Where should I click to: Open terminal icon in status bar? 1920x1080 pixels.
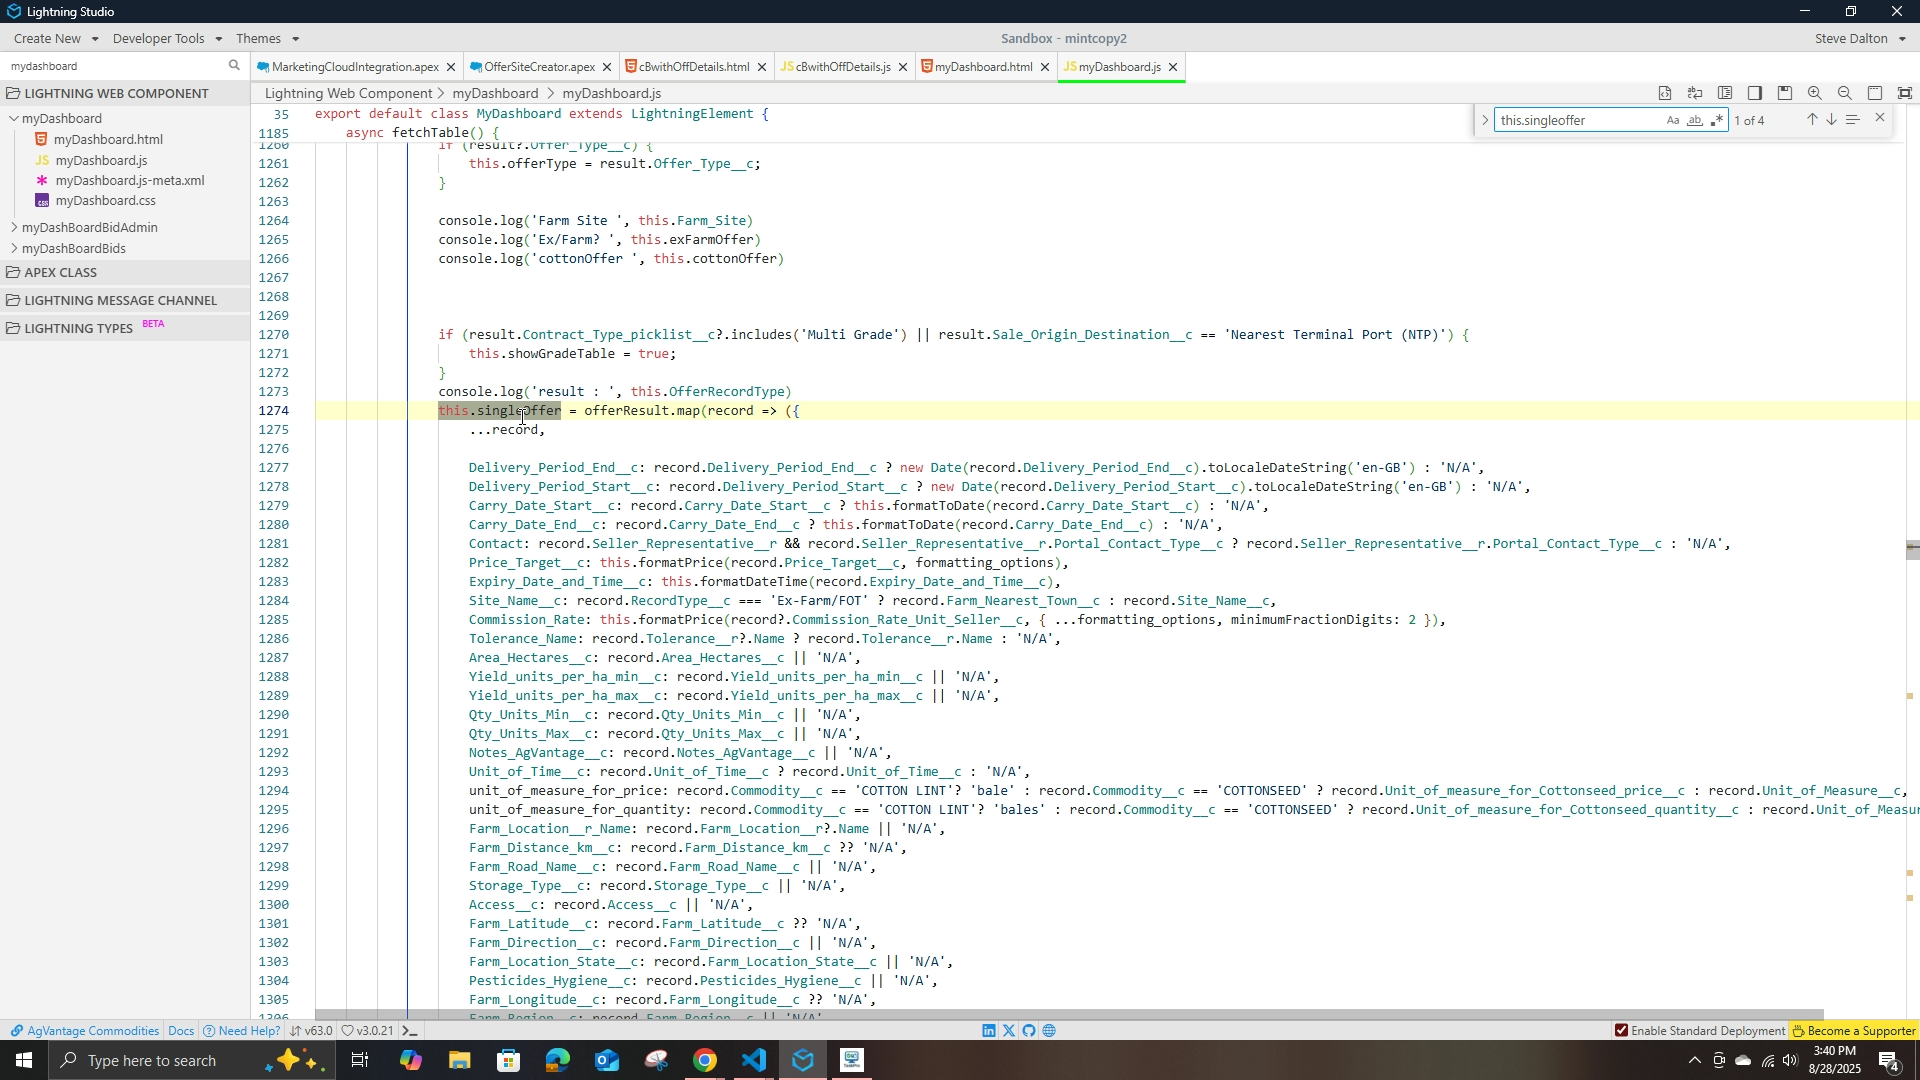pos(410,1031)
